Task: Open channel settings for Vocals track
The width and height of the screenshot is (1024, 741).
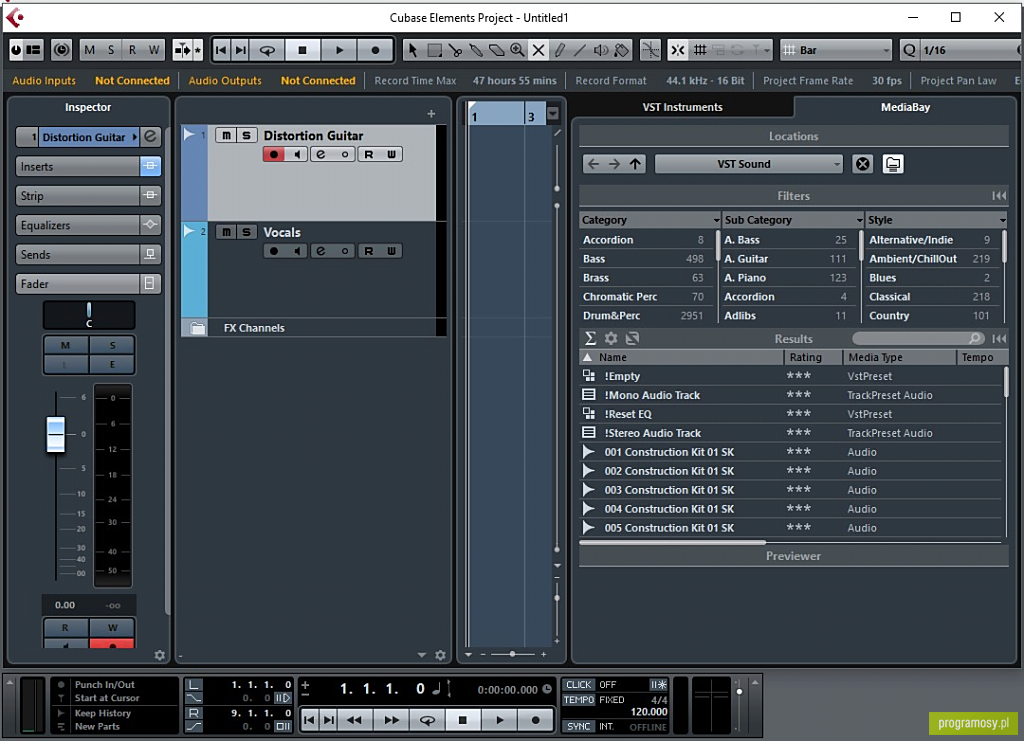Action: (x=321, y=251)
